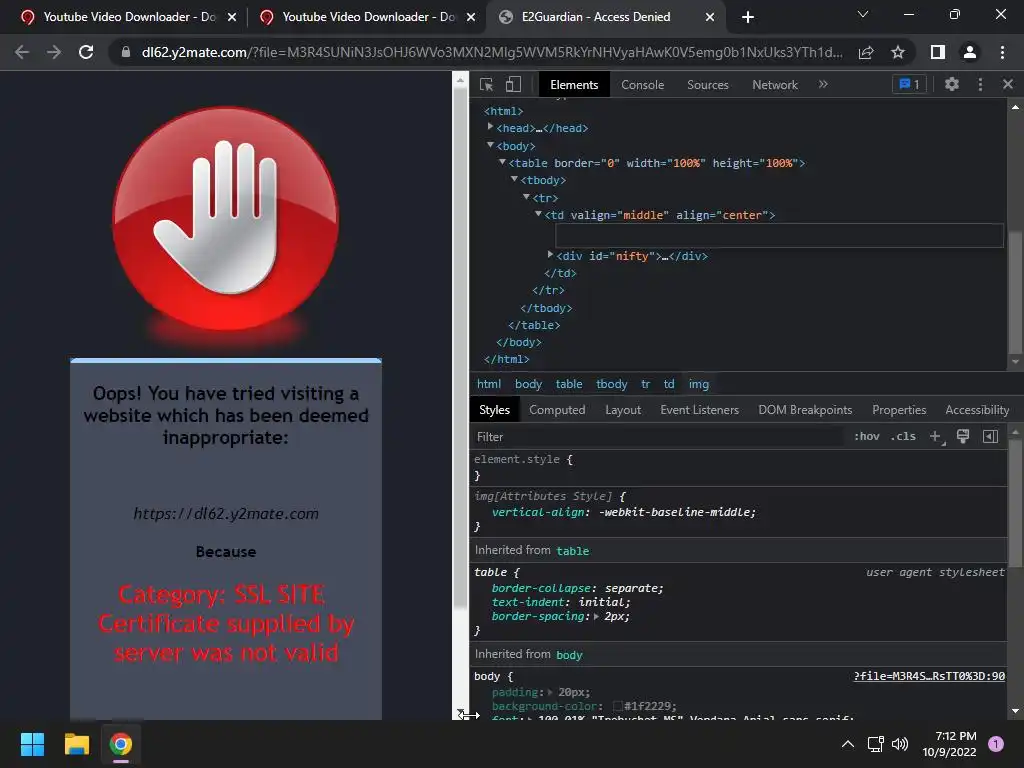Screen dimensions: 1024x768
Task: Select img in the breadcrumb bar
Action: coord(698,384)
